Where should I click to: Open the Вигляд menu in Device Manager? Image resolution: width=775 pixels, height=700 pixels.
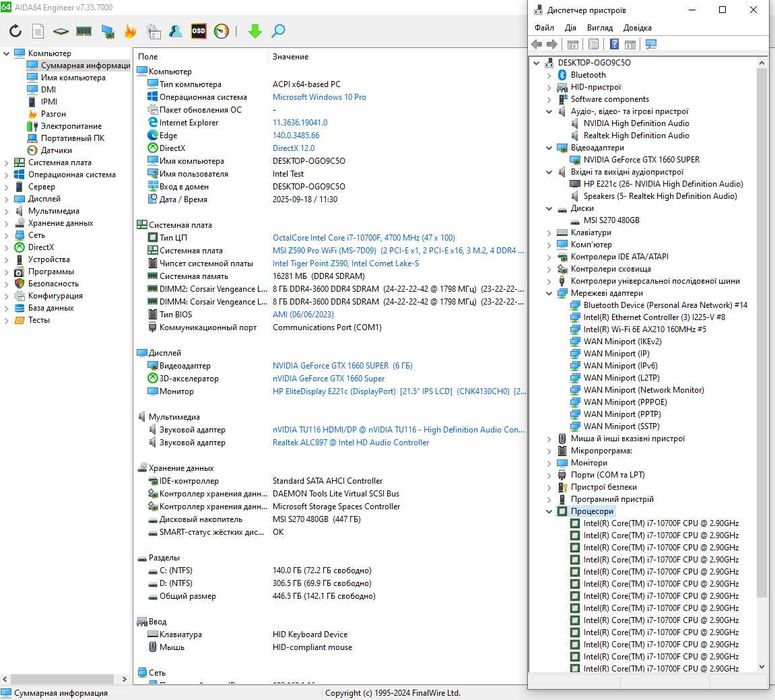(600, 28)
